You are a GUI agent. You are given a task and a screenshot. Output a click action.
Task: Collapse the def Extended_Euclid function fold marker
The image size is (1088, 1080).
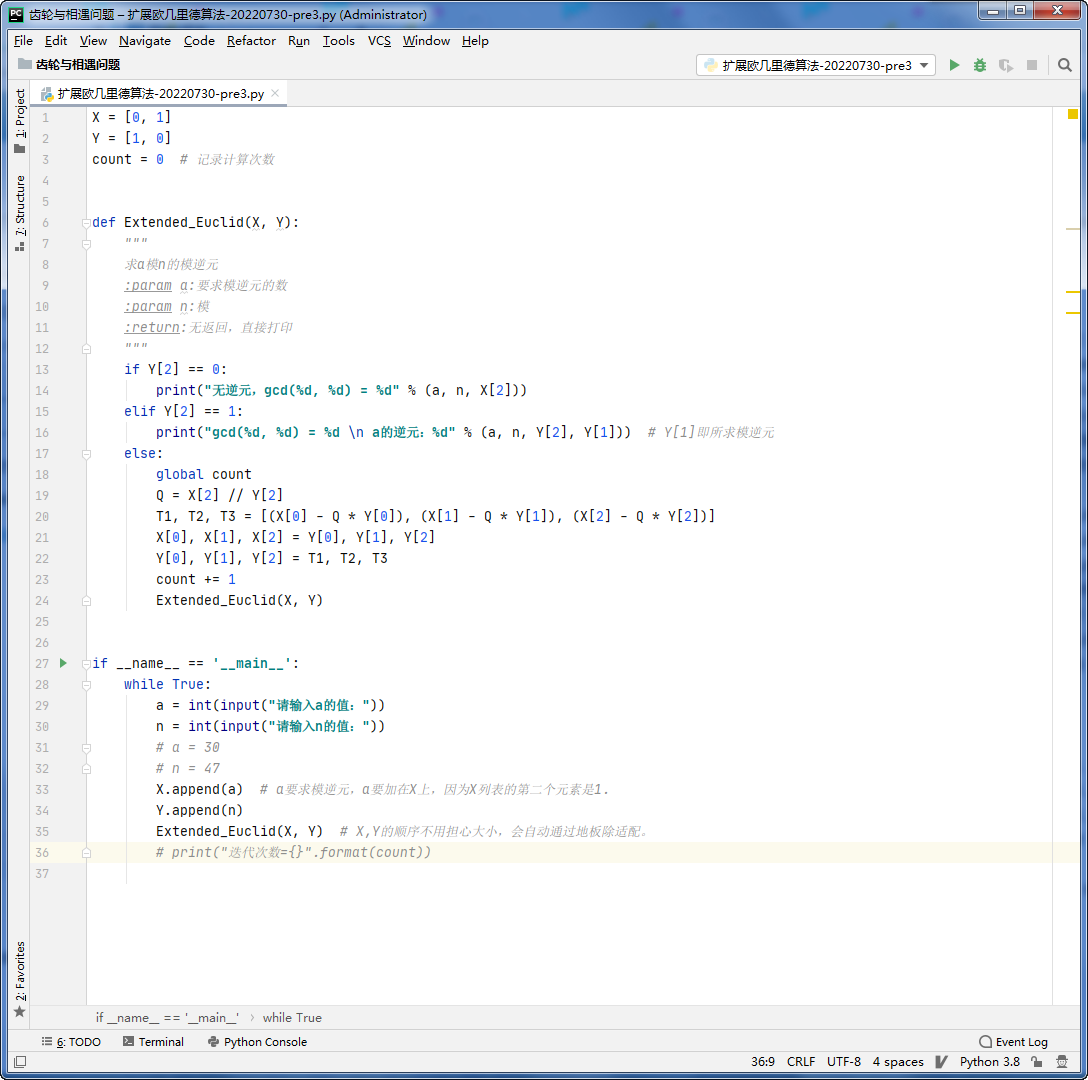[x=86, y=223]
